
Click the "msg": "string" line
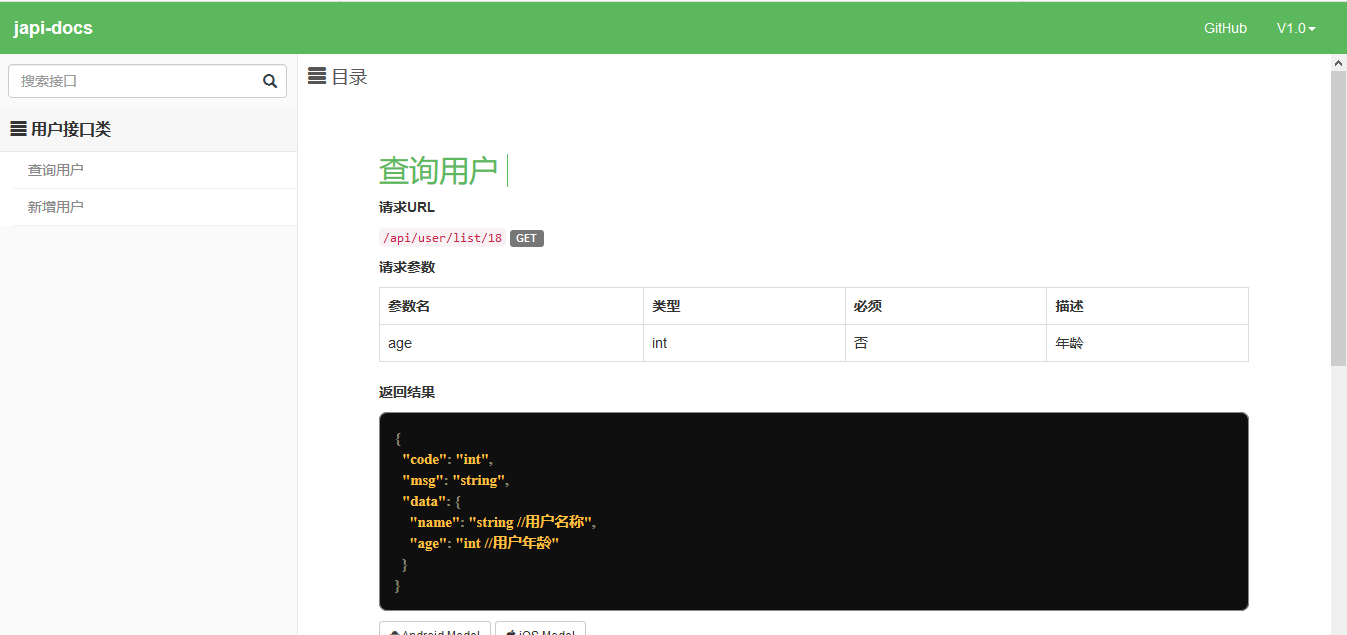pos(456,480)
